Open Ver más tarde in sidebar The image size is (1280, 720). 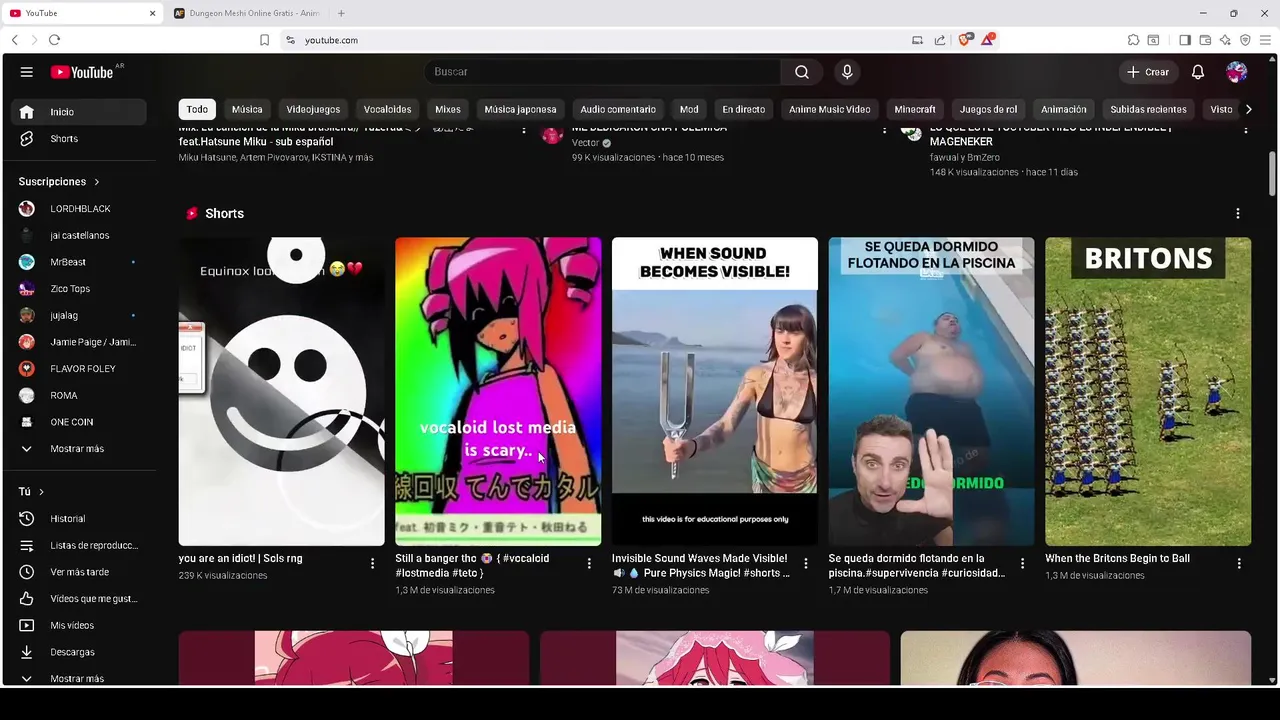tap(82, 572)
